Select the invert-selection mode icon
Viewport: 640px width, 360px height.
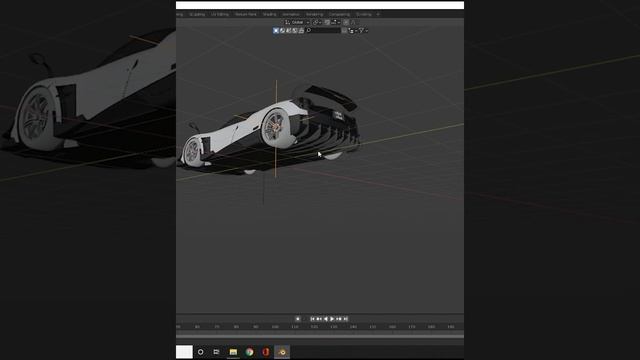(x=295, y=30)
